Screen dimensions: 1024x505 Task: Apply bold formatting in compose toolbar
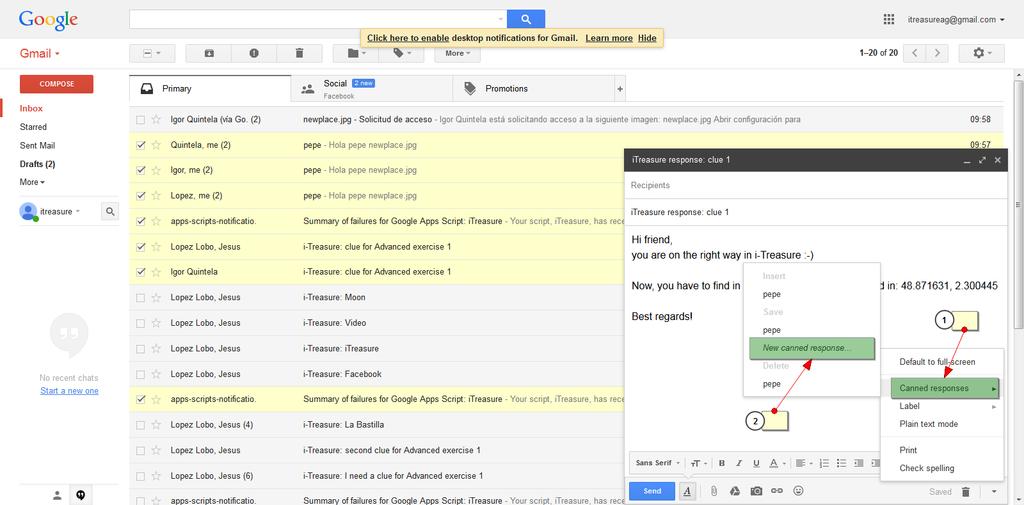pos(722,463)
